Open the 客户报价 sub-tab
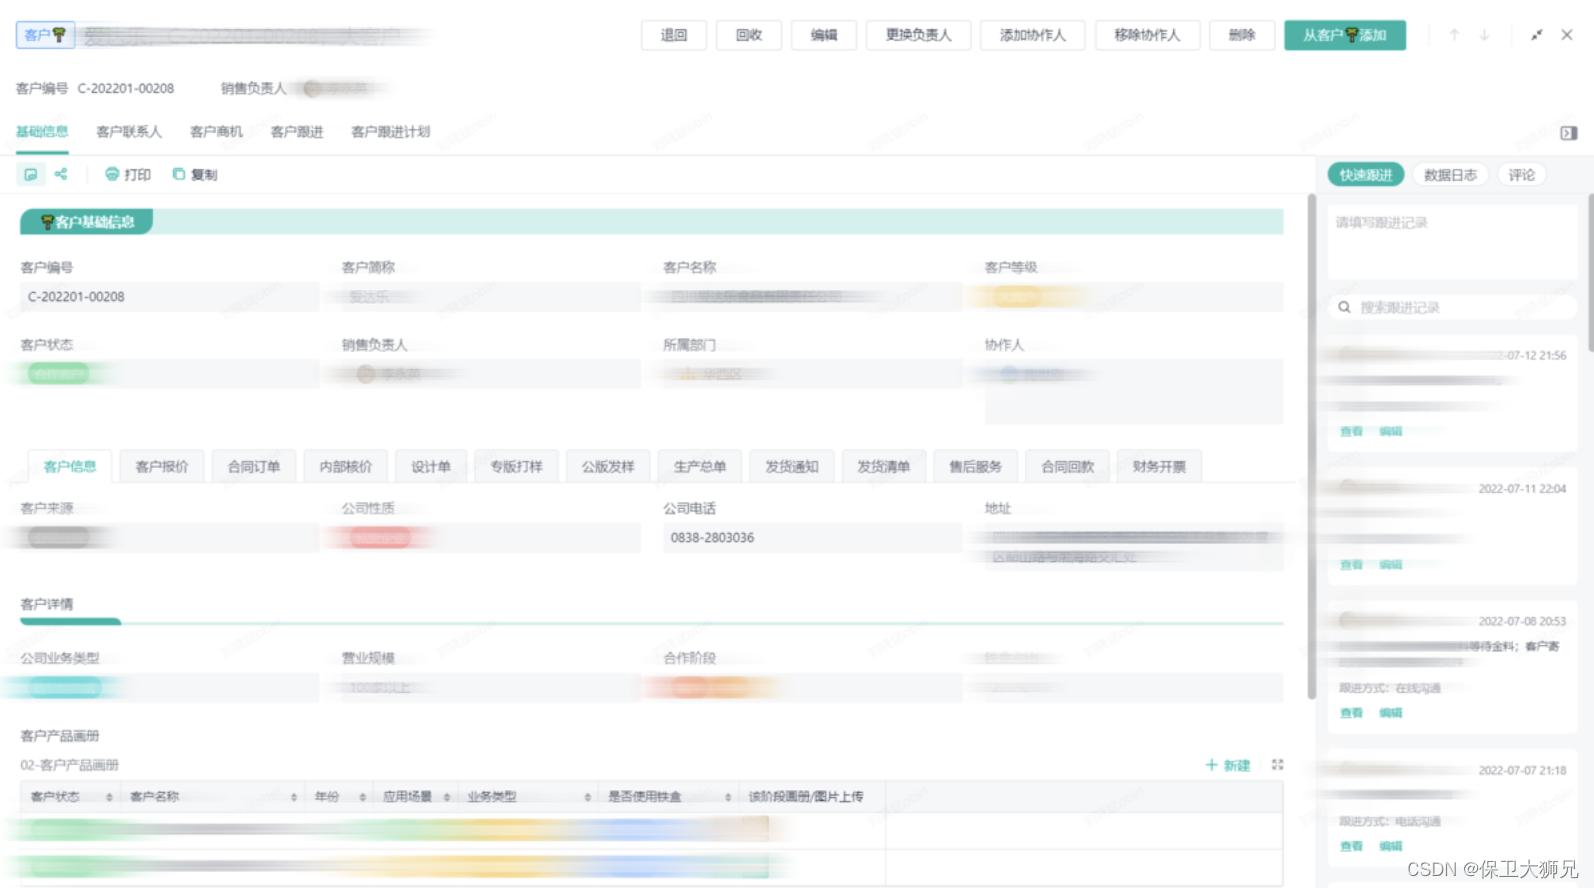Screen dimensions: 1594x888 click(162, 467)
